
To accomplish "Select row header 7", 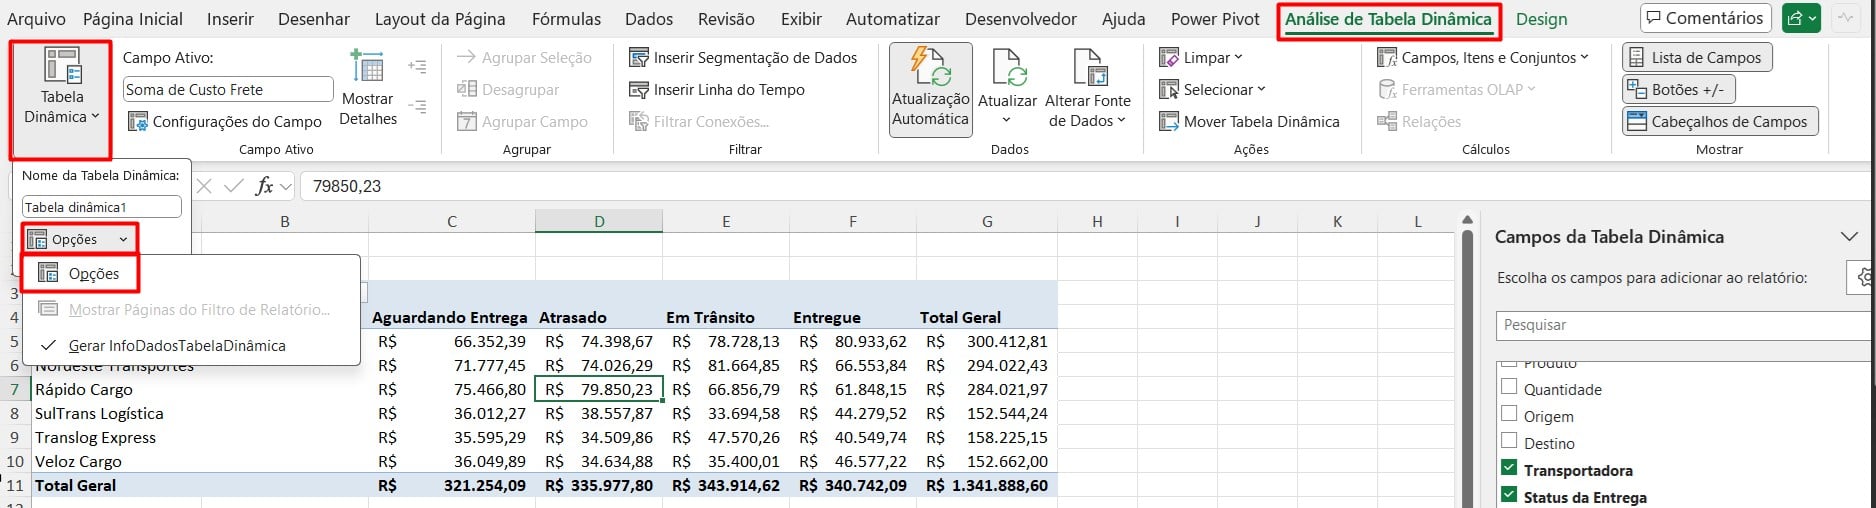I will tap(15, 389).
